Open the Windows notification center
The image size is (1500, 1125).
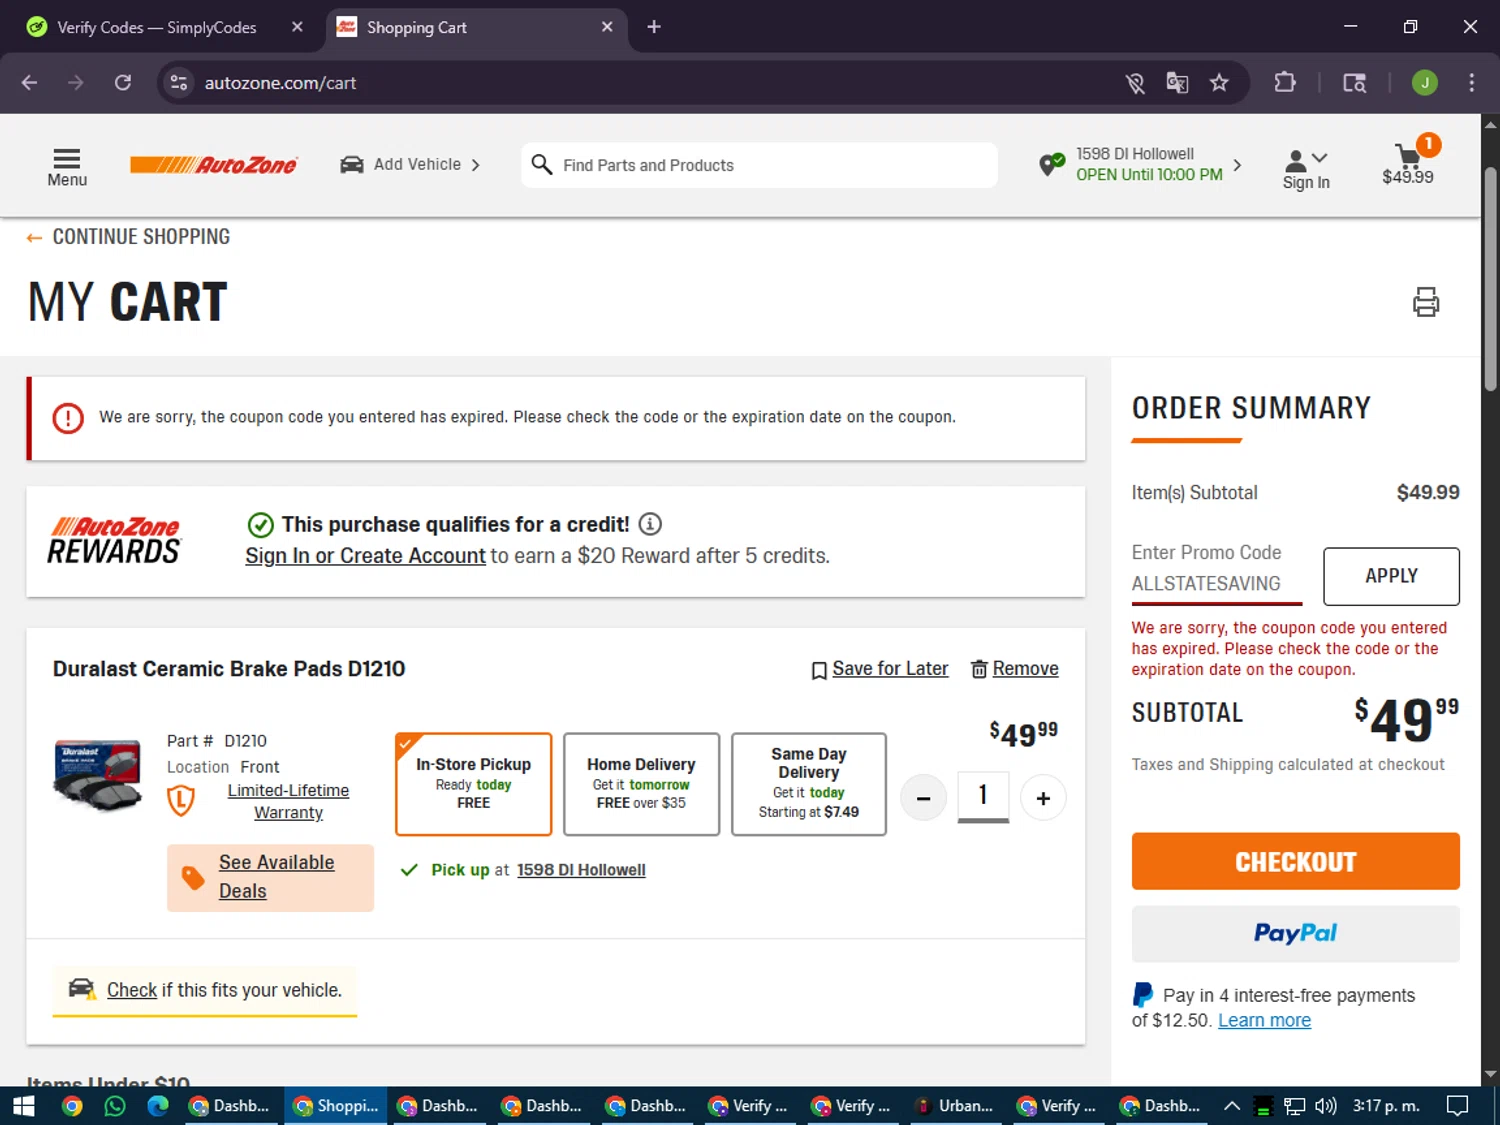click(x=1458, y=1106)
